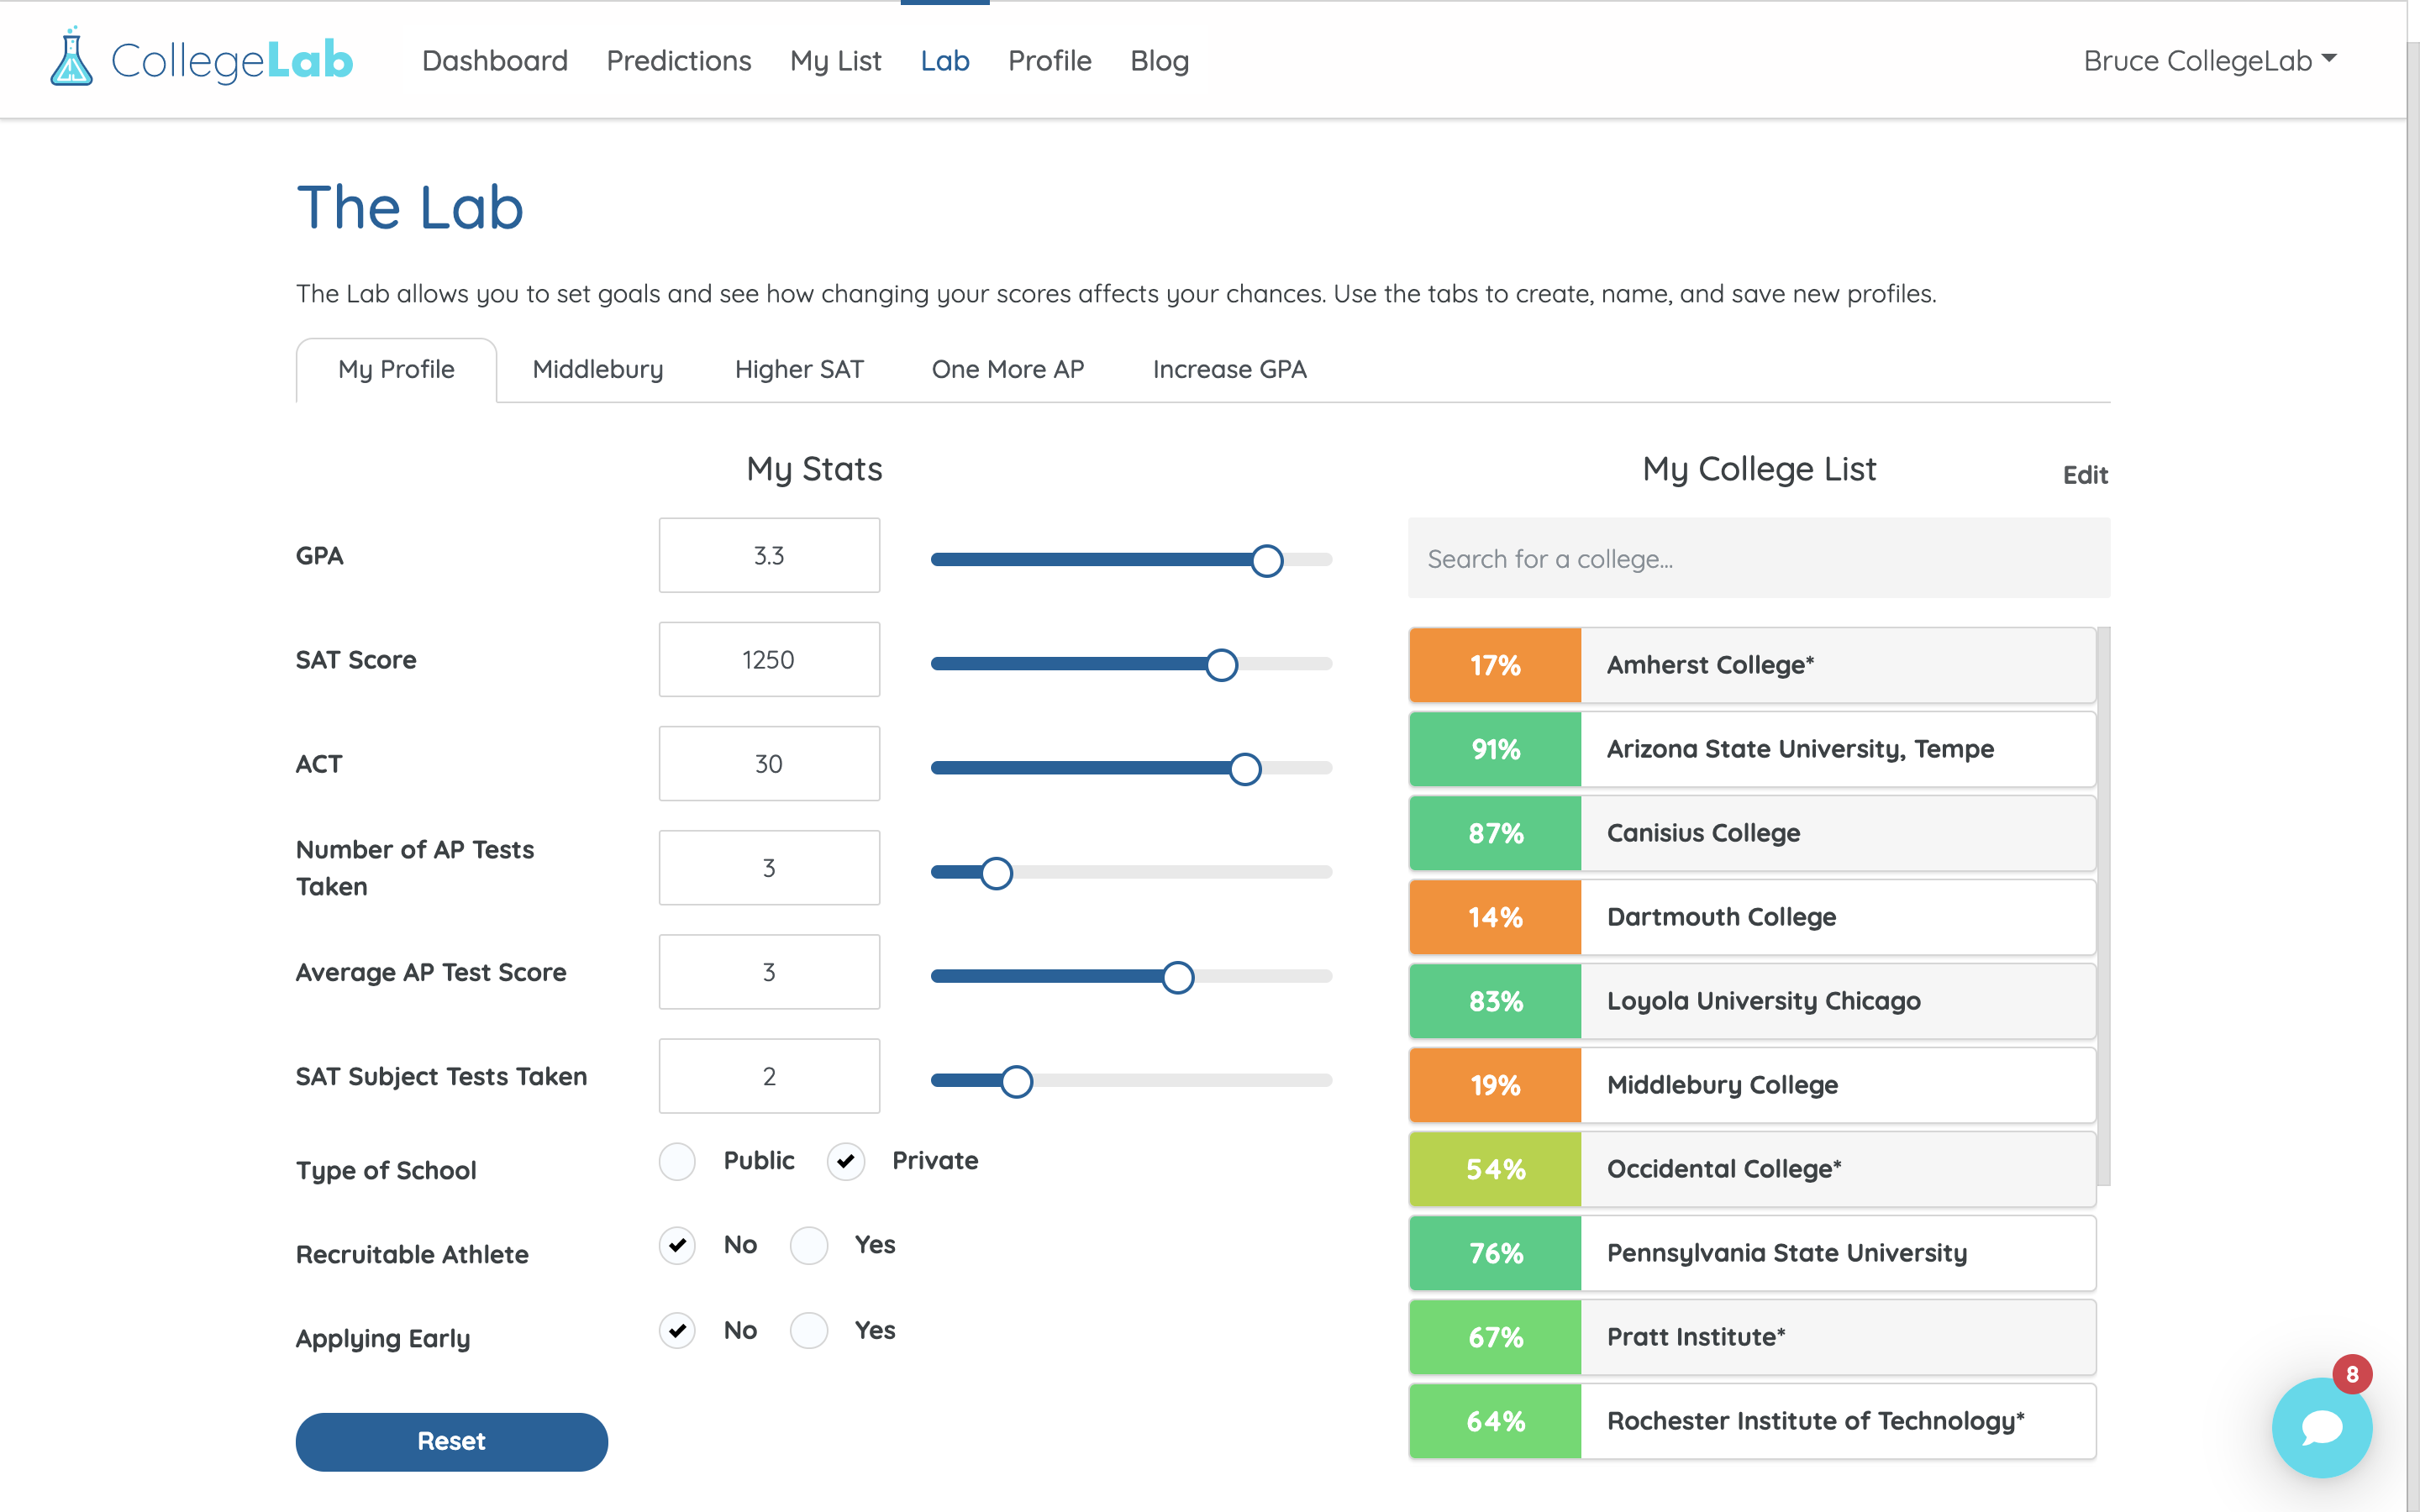Click the 91% chance badge
The height and width of the screenshot is (1512, 2420).
1495,749
